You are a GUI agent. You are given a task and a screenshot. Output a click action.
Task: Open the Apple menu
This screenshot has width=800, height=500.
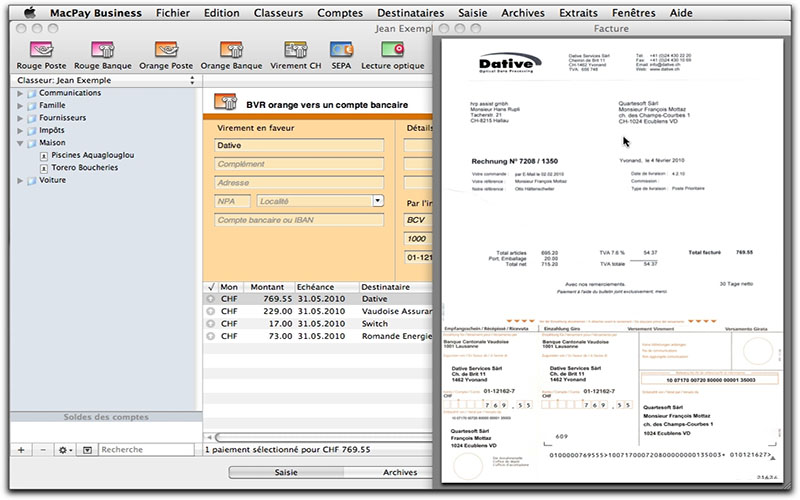pyautogui.click(x=30, y=12)
